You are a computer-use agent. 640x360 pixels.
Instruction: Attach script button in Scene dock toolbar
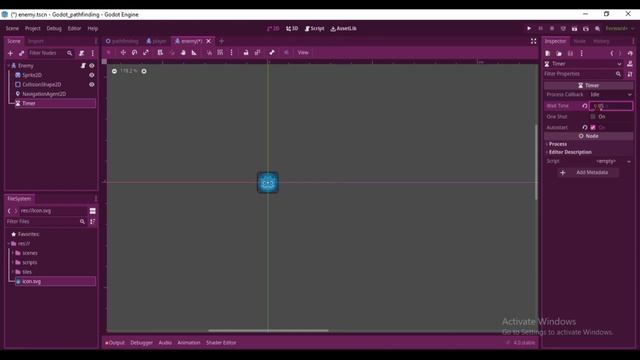pos(82,53)
